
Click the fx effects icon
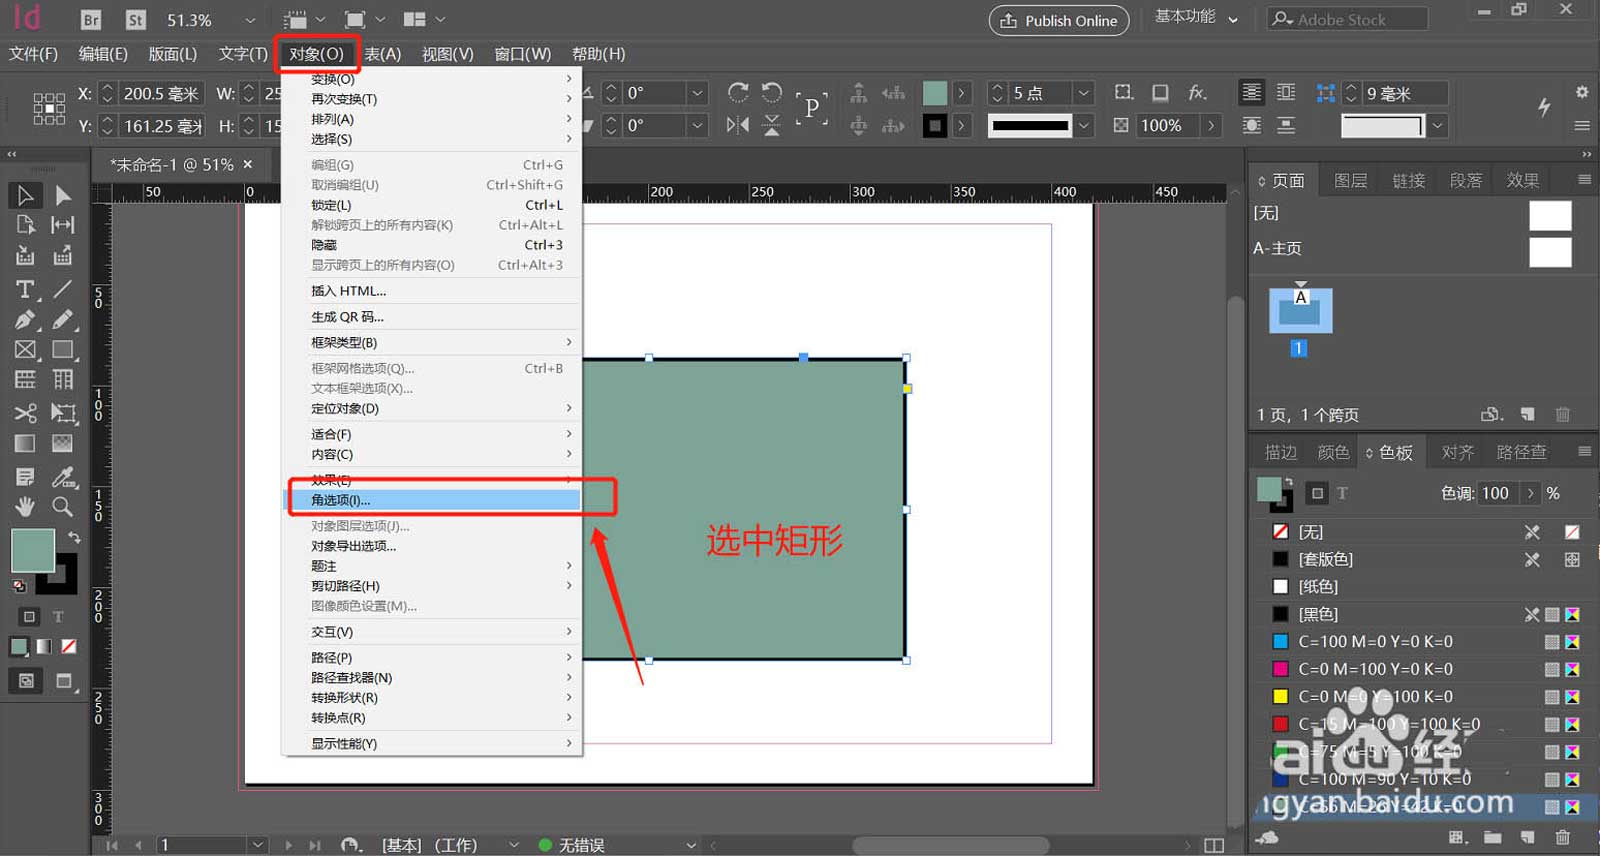(1197, 93)
